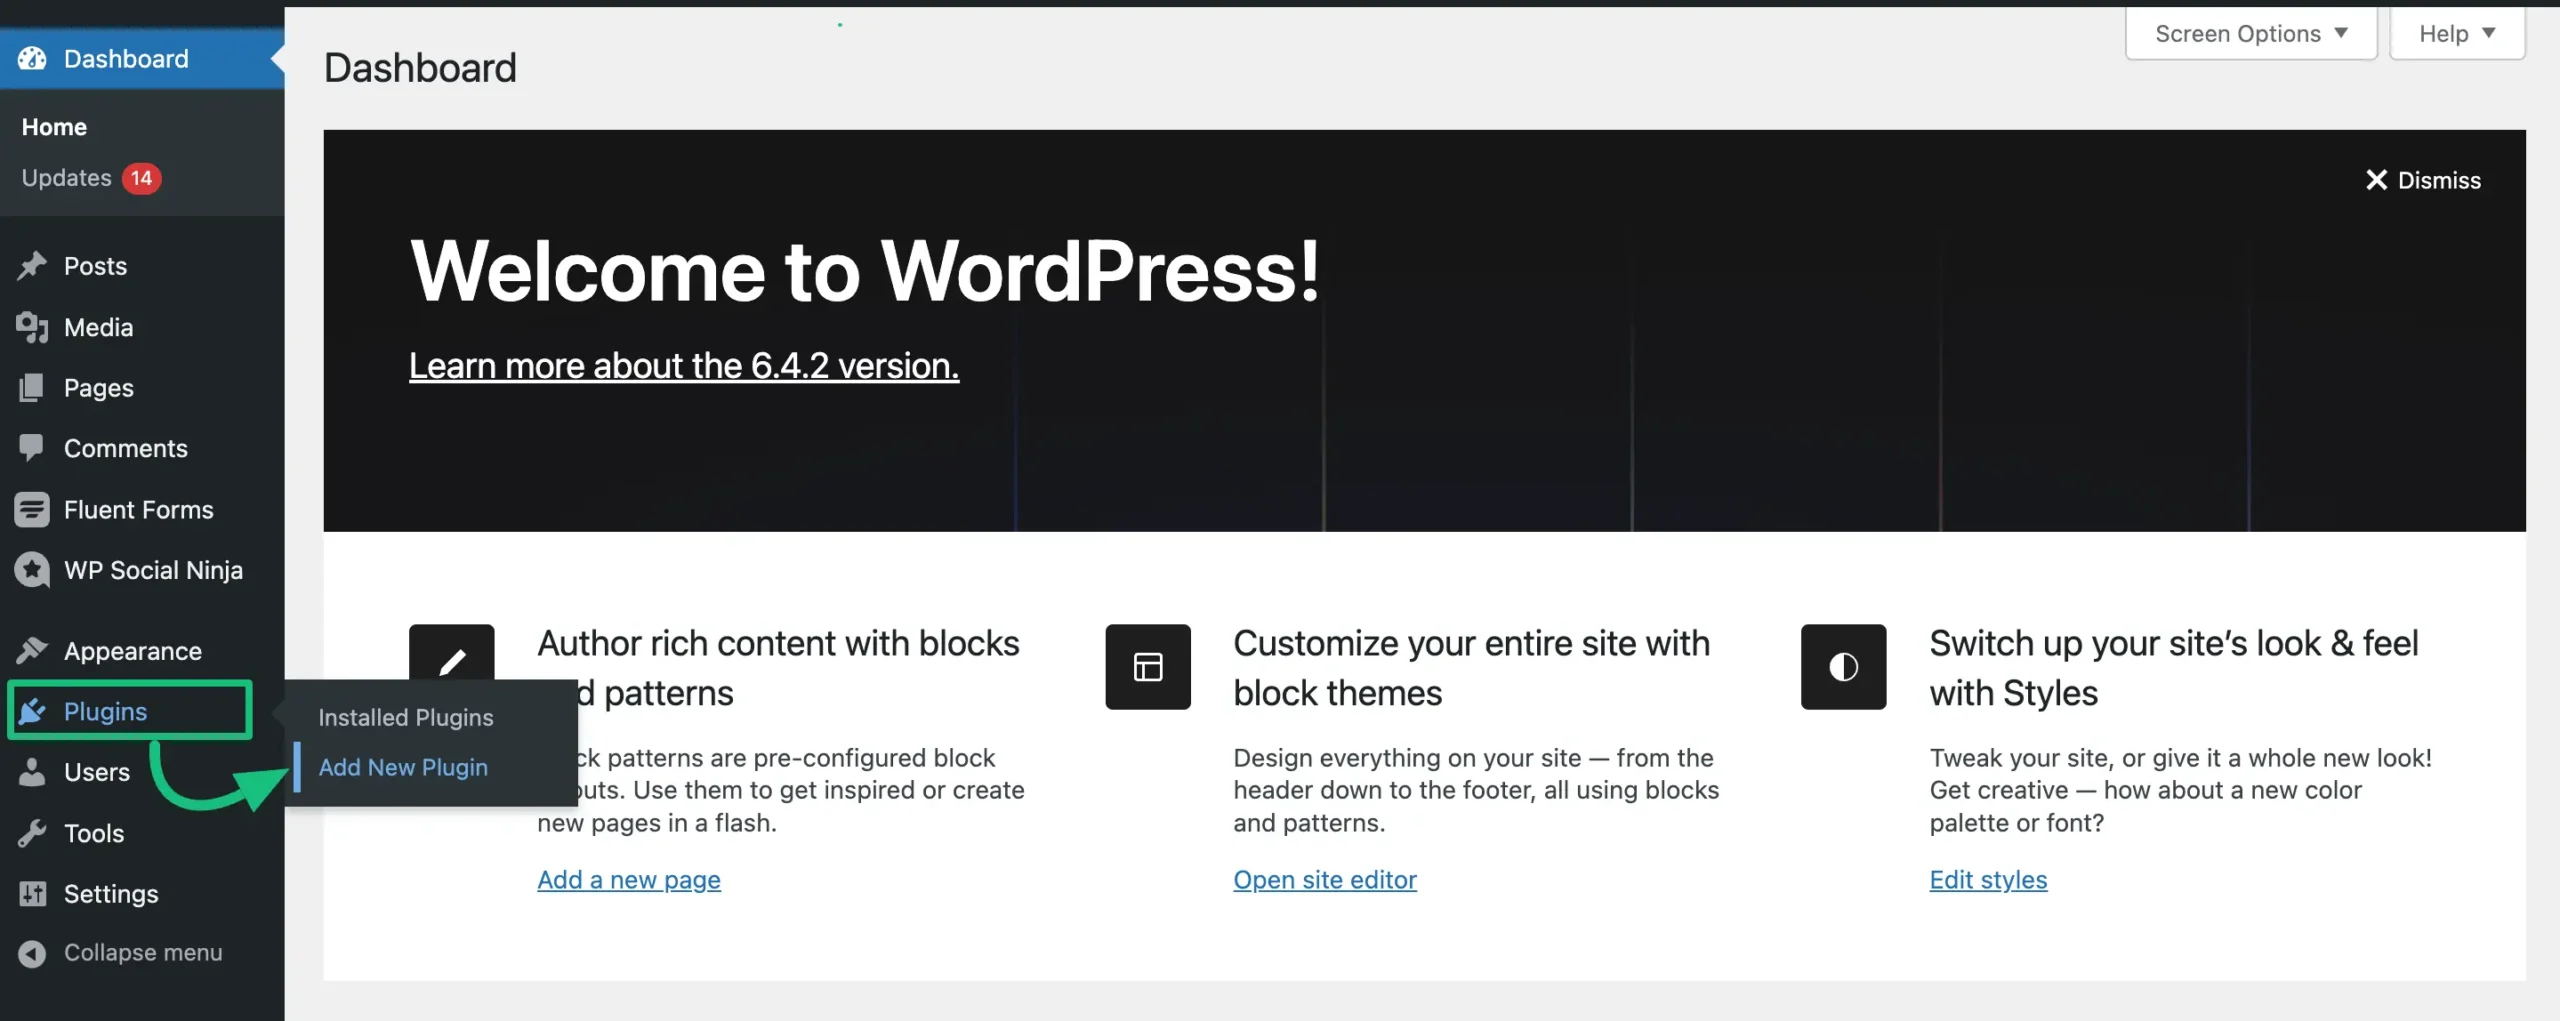The width and height of the screenshot is (2560, 1021).
Task: Expand the Screen Options panel
Action: coord(2251,32)
